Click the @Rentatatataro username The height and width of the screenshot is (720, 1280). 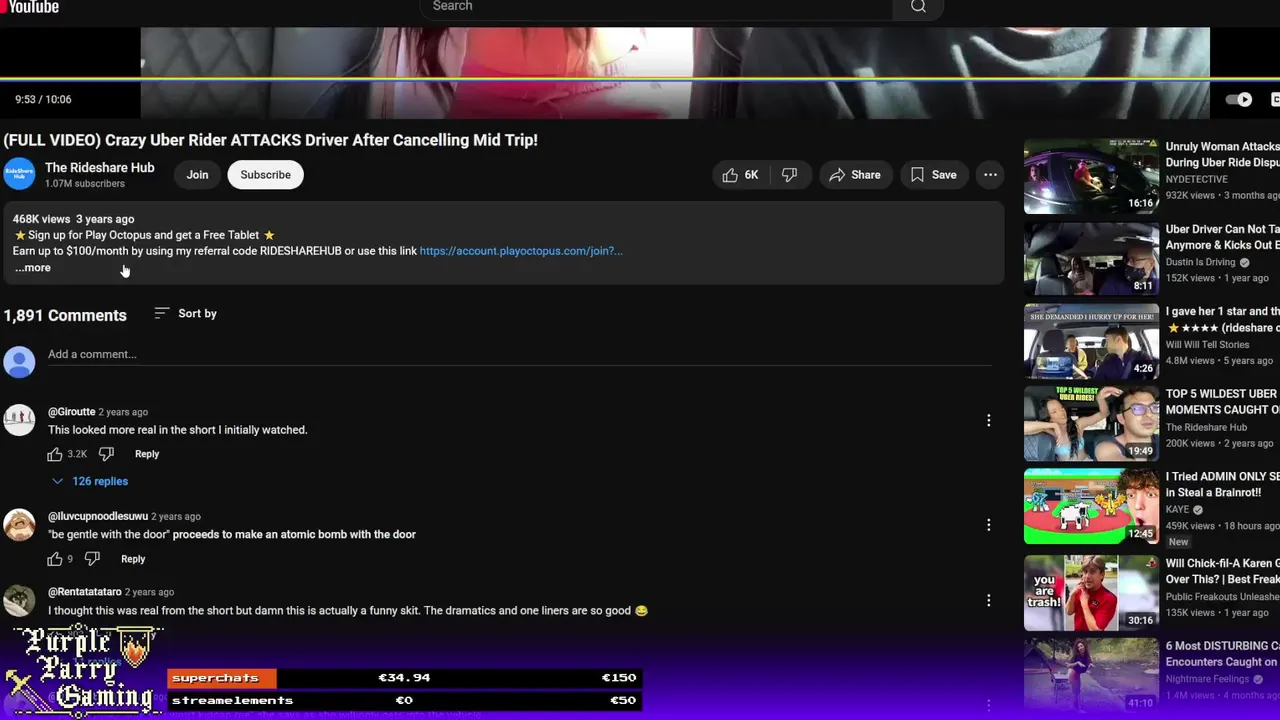pos(85,592)
